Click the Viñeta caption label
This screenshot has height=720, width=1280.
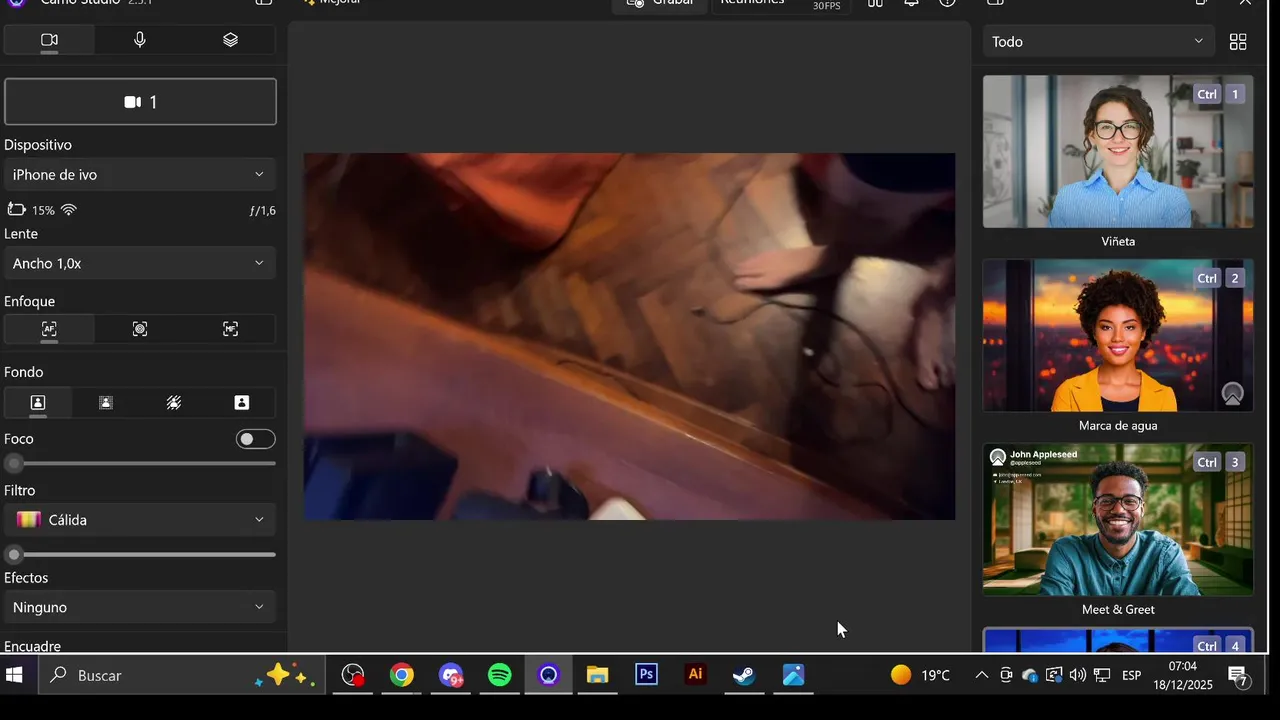click(x=1118, y=242)
